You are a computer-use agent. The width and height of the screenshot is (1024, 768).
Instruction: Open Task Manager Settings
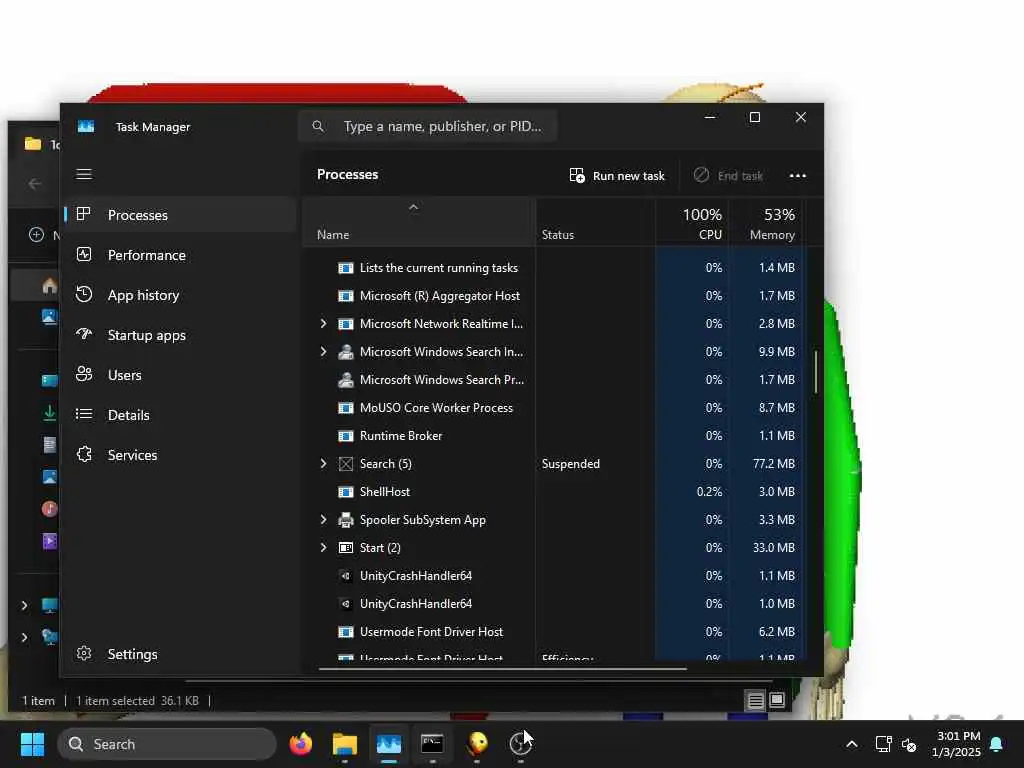pyautogui.click(x=180, y=654)
